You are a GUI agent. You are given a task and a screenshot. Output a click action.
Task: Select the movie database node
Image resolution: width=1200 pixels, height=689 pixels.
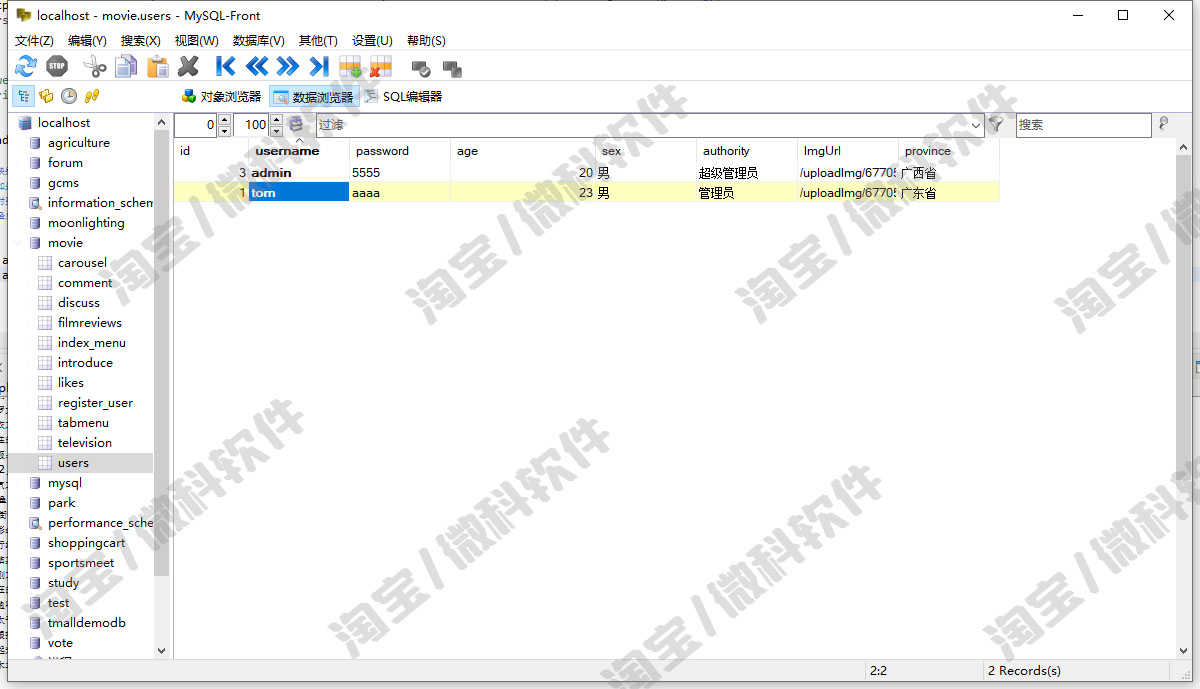coord(65,243)
